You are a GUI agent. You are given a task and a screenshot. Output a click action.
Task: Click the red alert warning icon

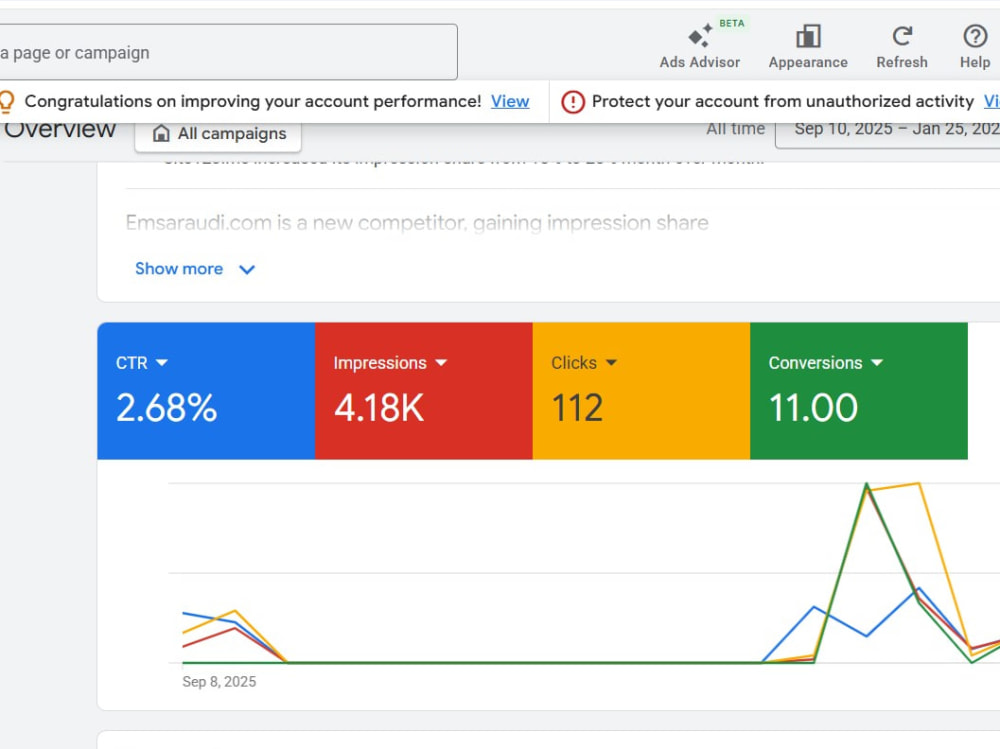pos(573,101)
